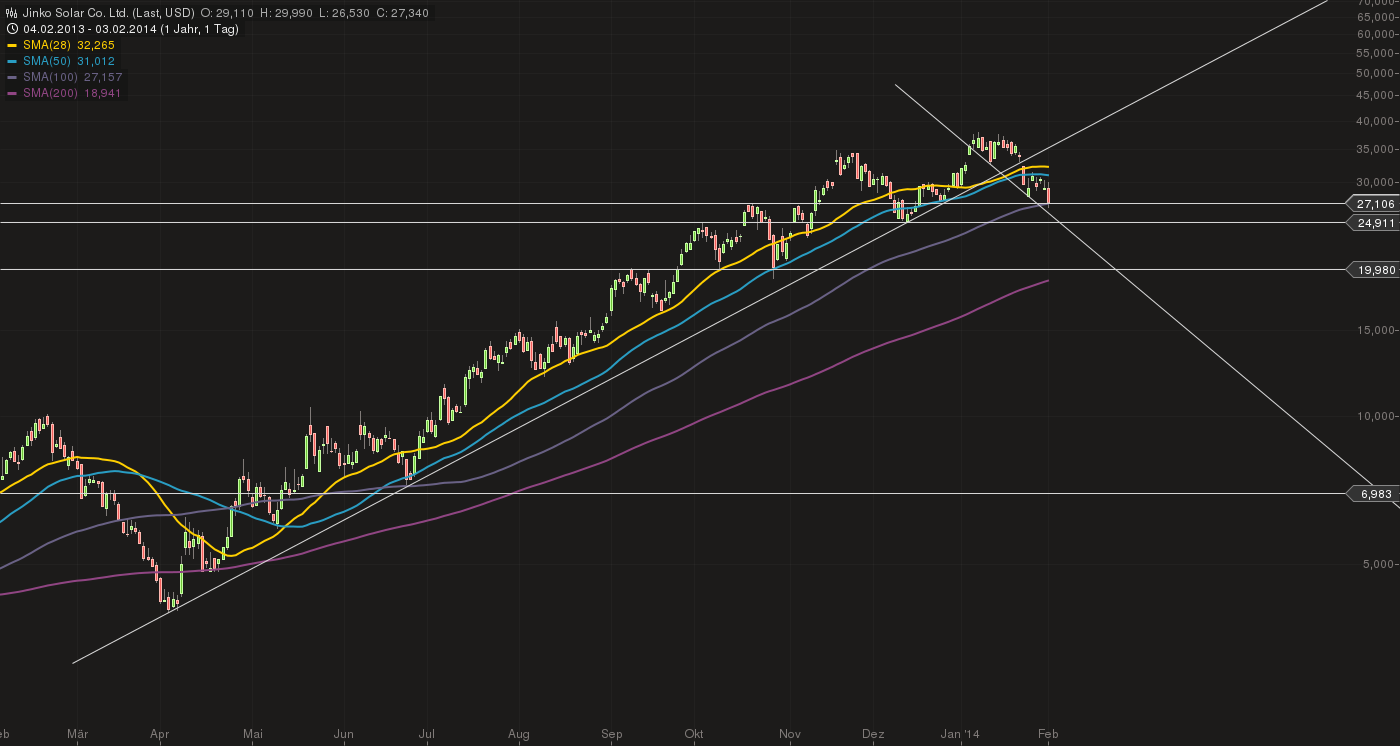The height and width of the screenshot is (746, 1400).
Task: Click the 'Sep' month label on time axis
Action: coord(611,734)
